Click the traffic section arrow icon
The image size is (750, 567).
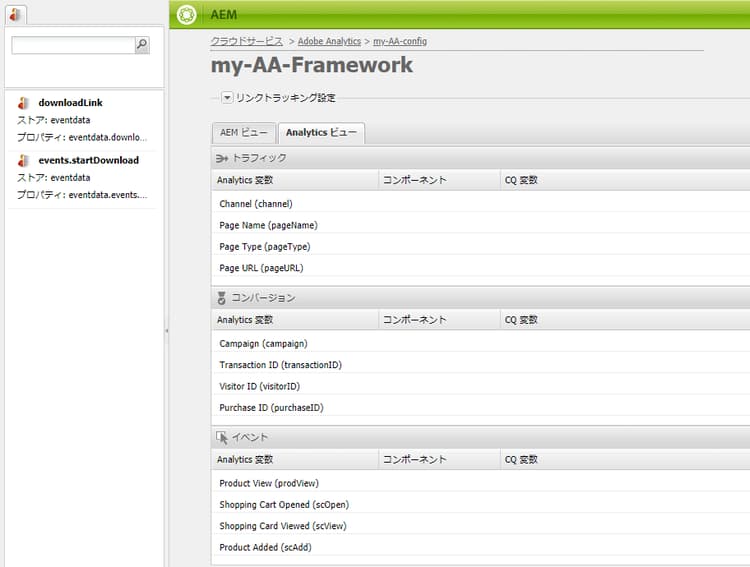coord(221,158)
